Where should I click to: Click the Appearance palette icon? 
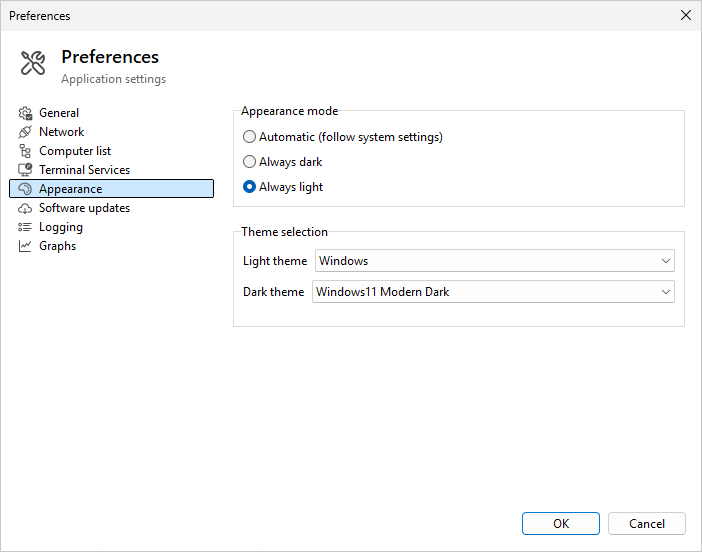coord(26,189)
